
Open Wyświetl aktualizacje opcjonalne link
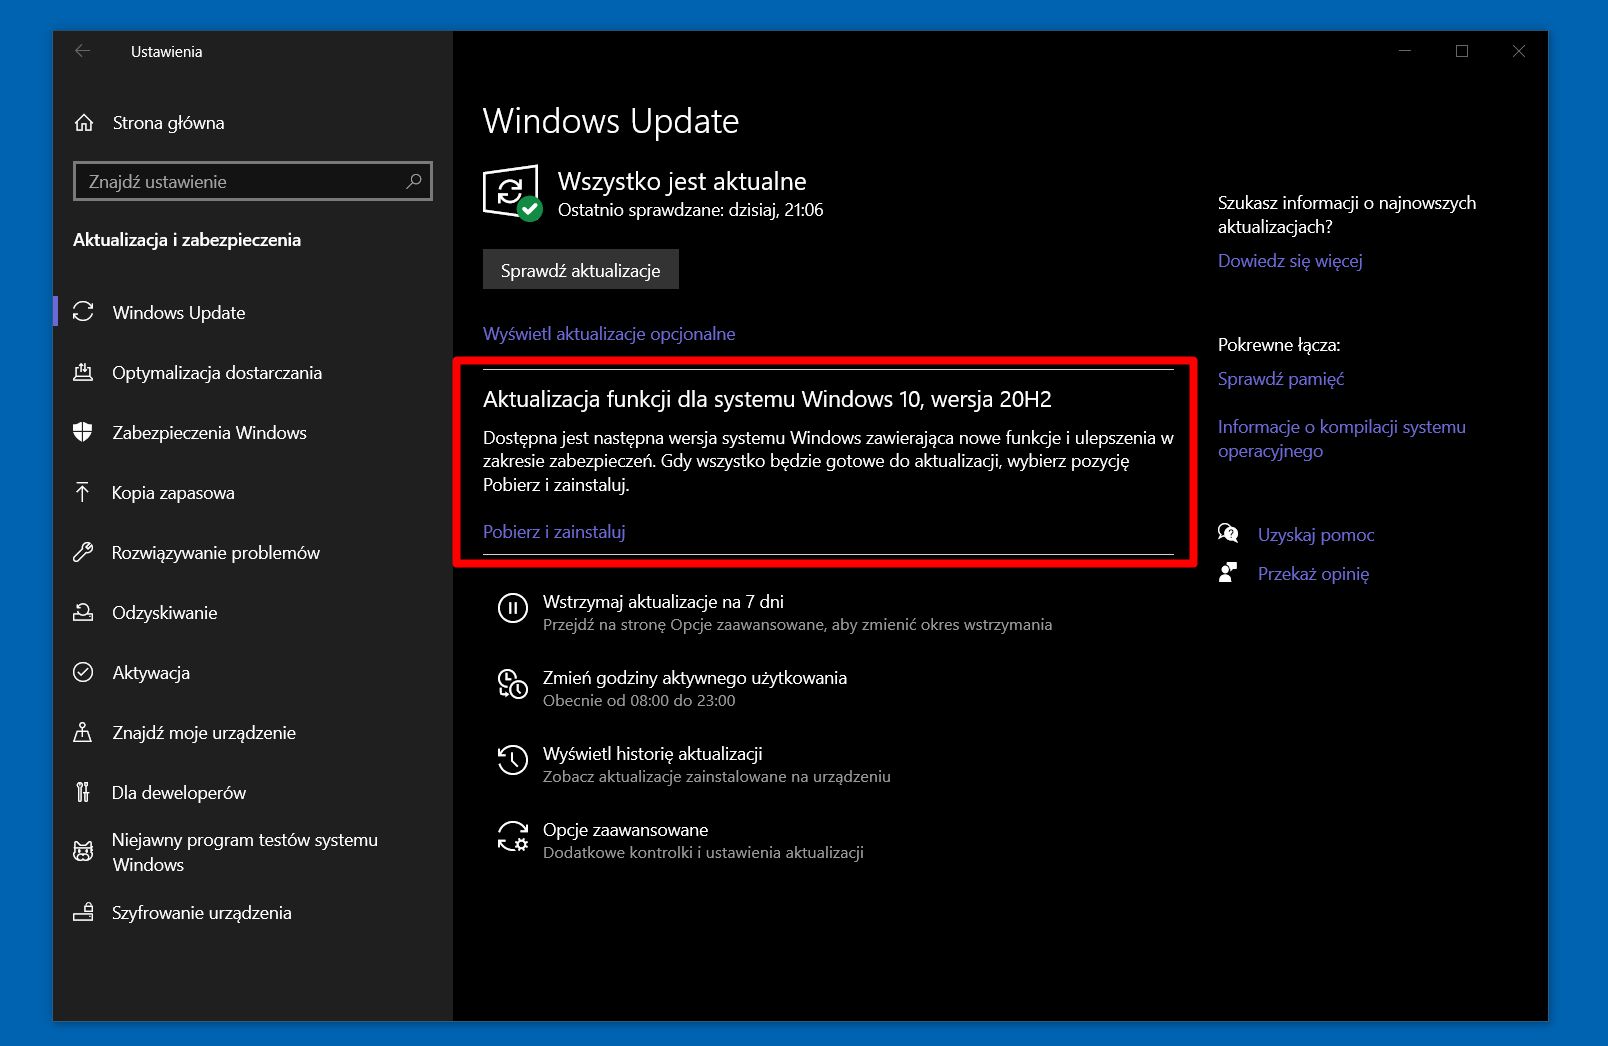click(609, 334)
